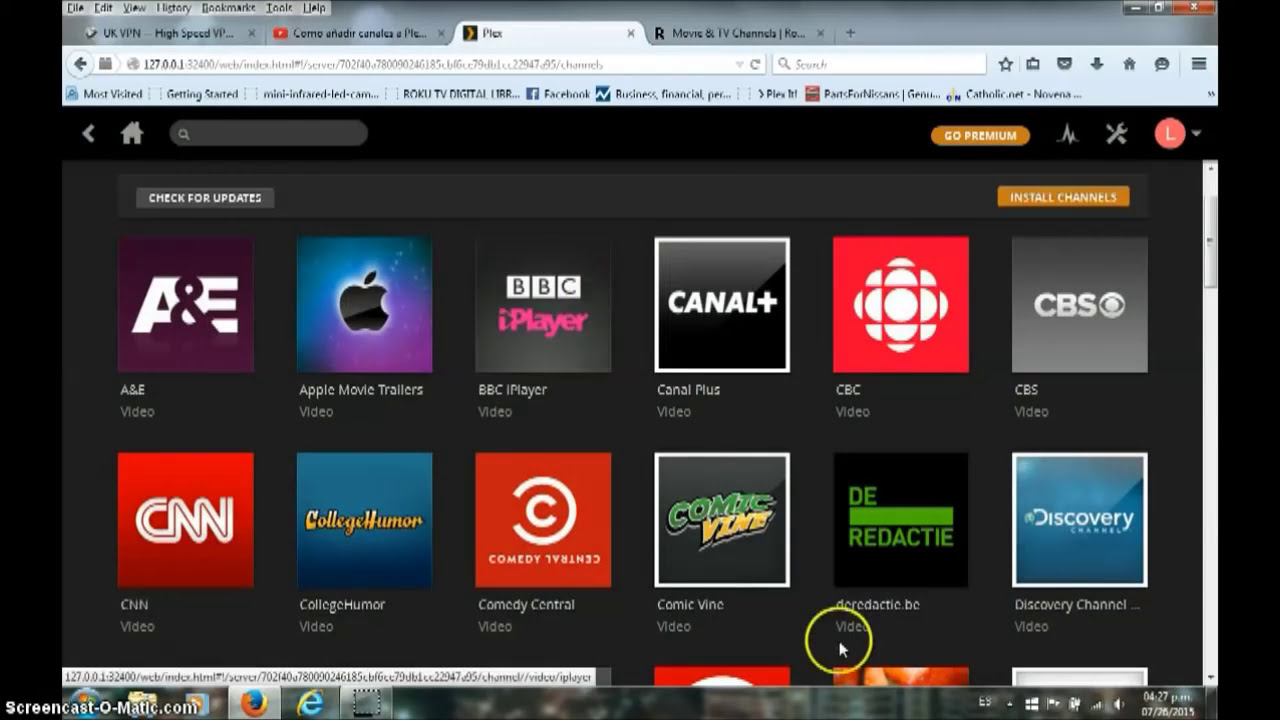The height and width of the screenshot is (720, 1280).
Task: Expand the user account dropdown arrow
Action: [x=1196, y=134]
